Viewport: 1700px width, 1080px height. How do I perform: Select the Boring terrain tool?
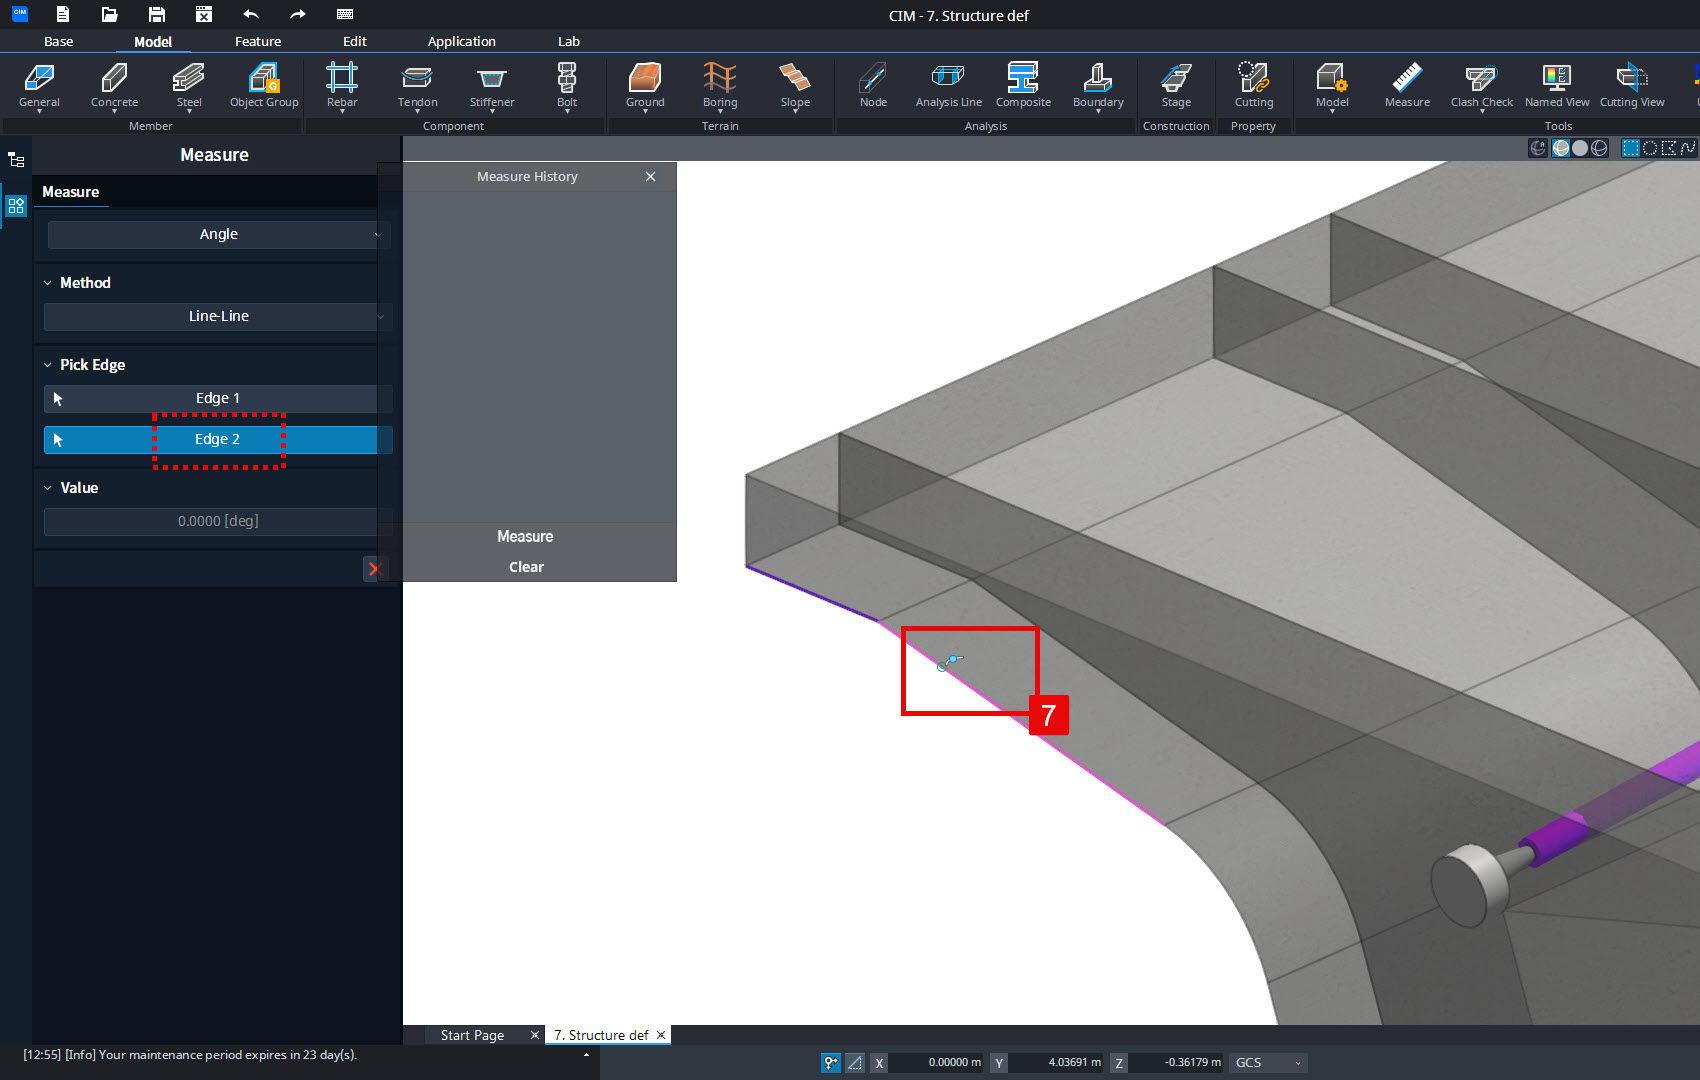pyautogui.click(x=719, y=86)
